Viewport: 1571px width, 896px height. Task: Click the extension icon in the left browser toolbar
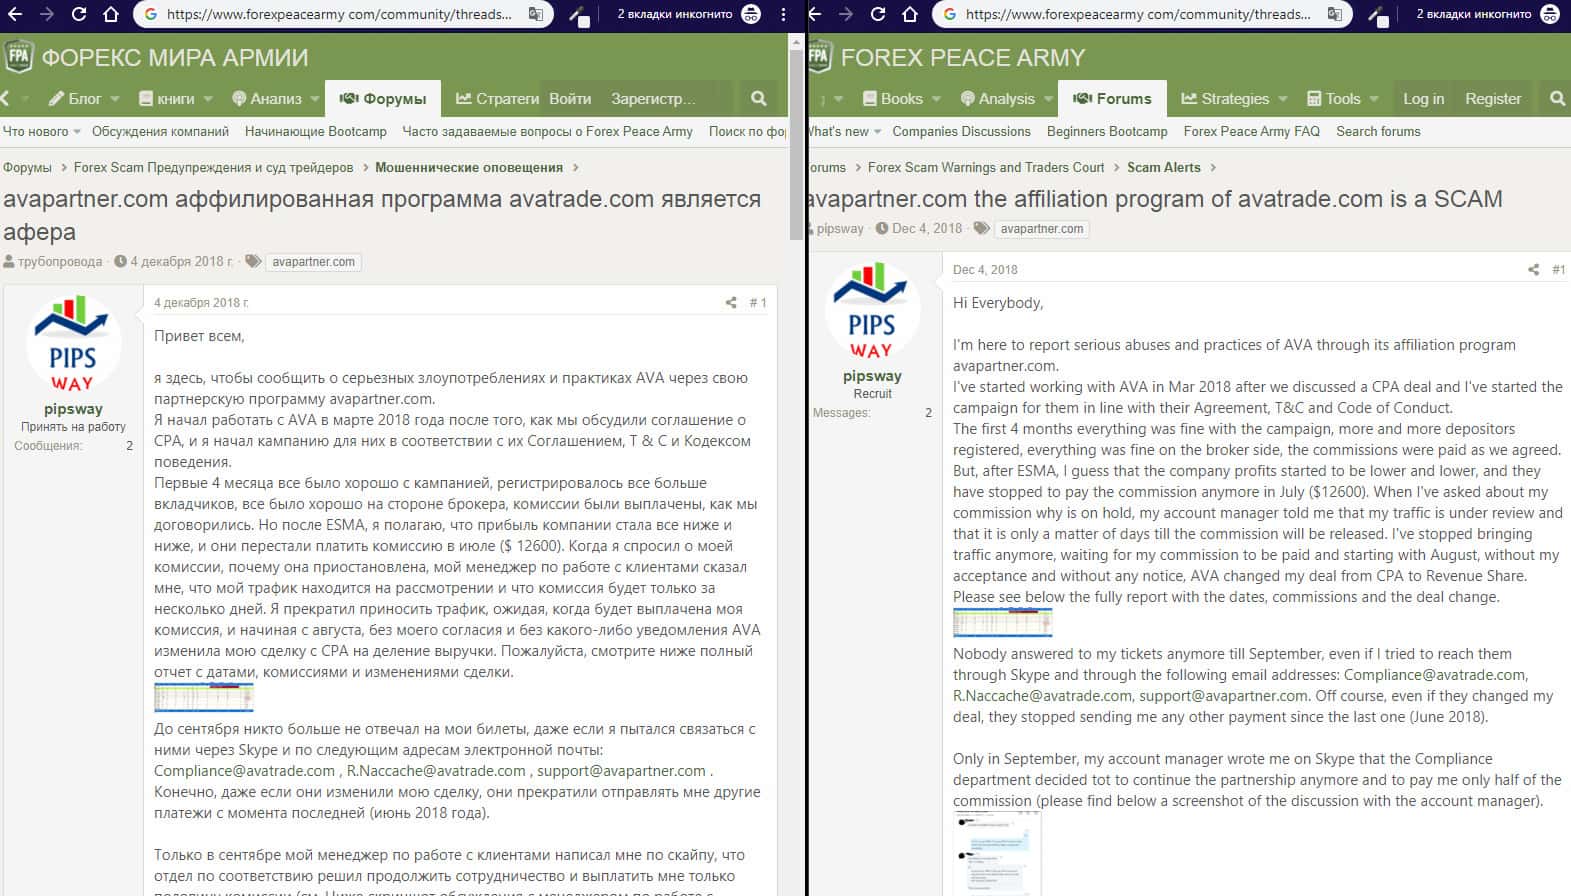(578, 15)
